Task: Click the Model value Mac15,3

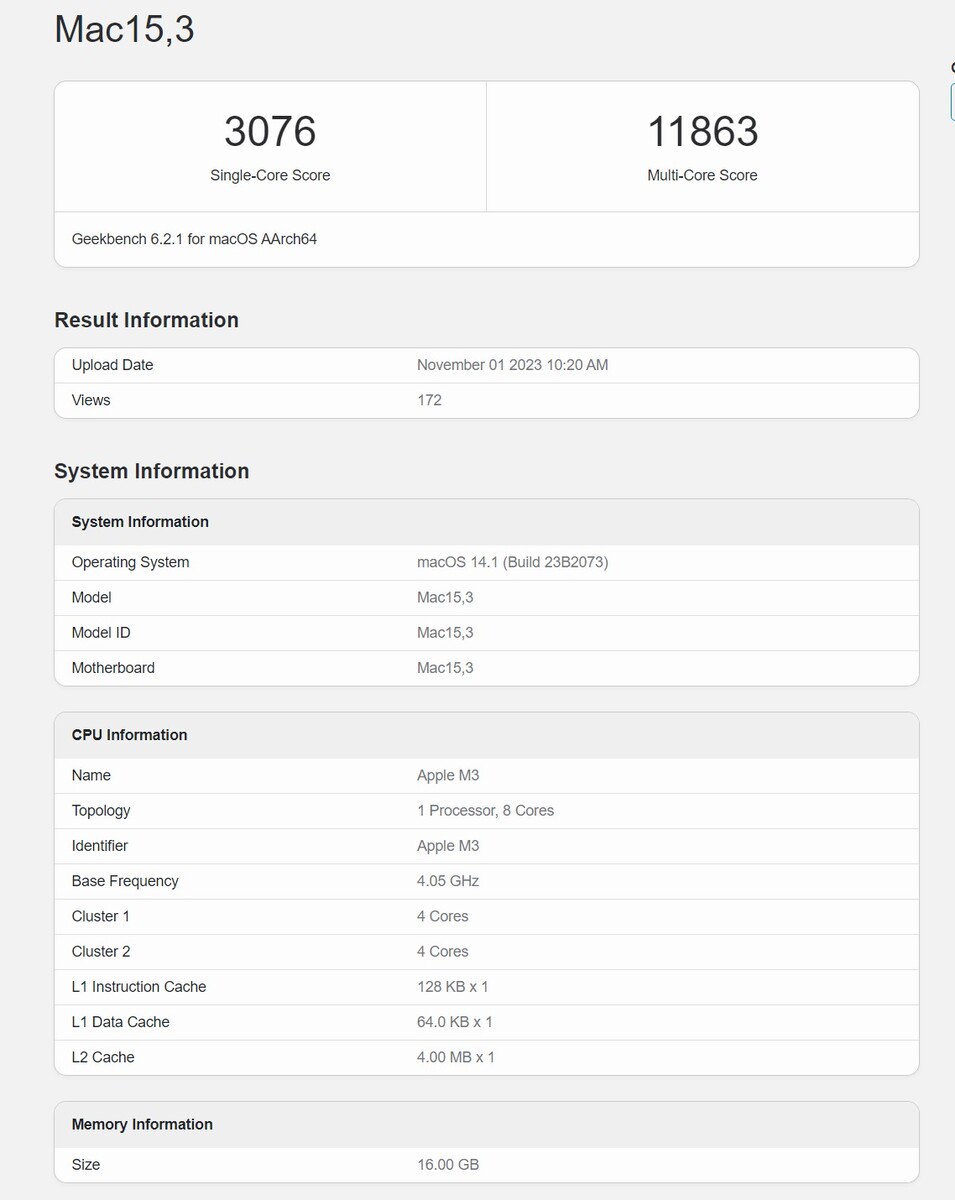Action: [446, 597]
